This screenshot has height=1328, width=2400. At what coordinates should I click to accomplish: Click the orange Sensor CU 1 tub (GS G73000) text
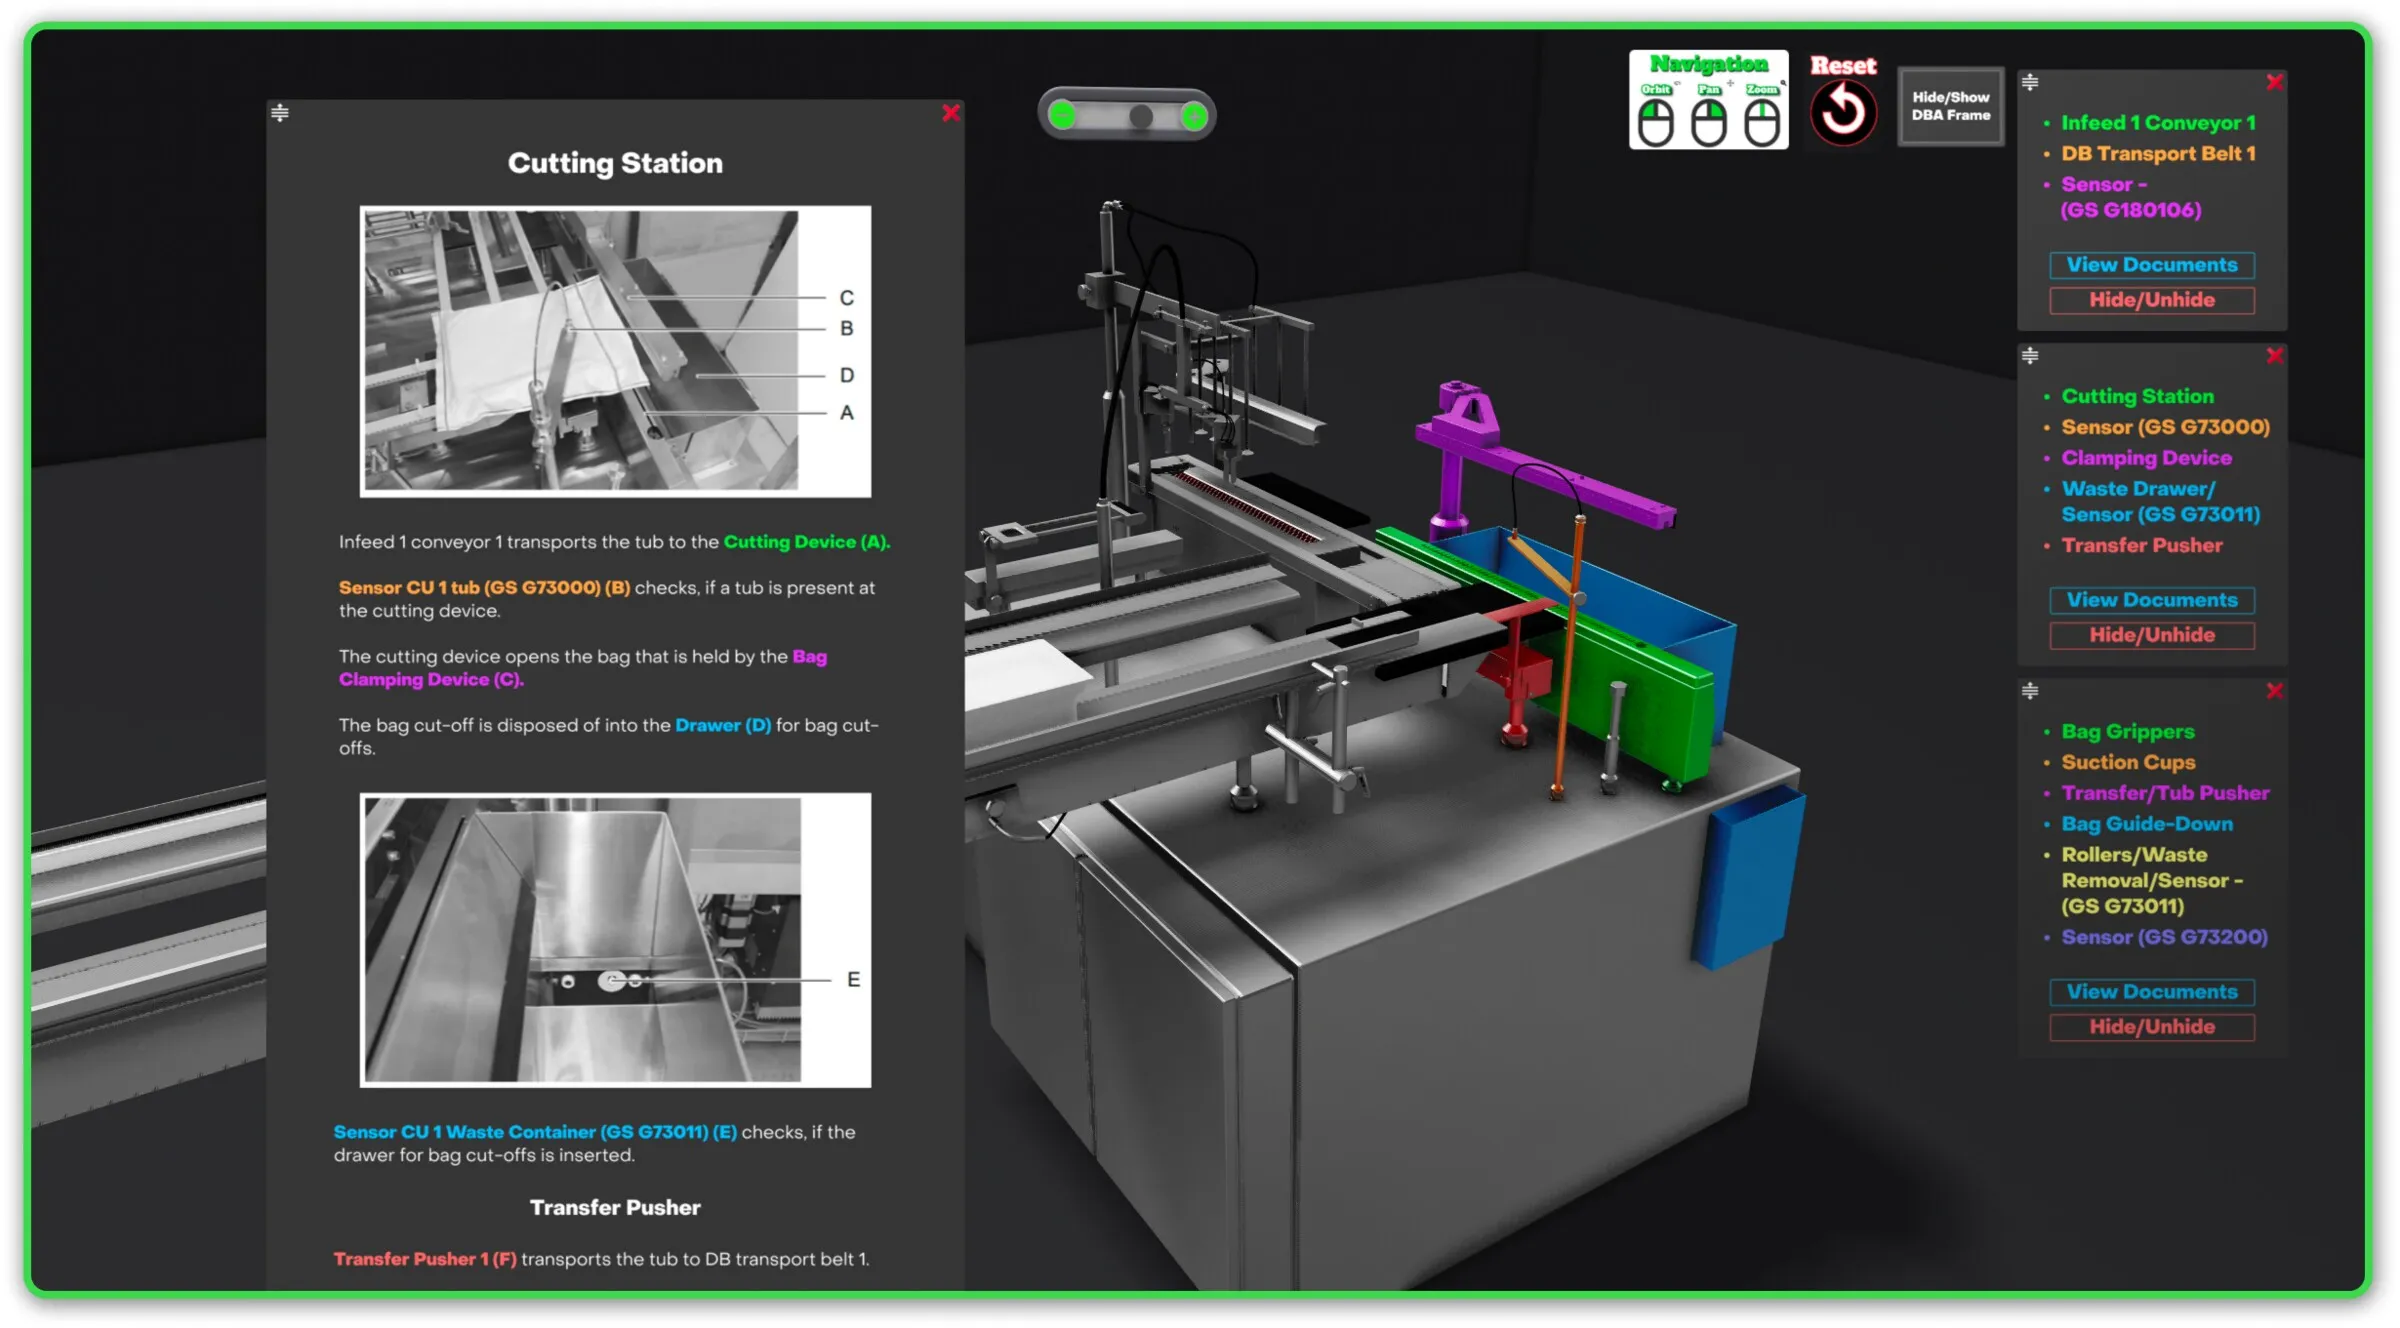[484, 588]
